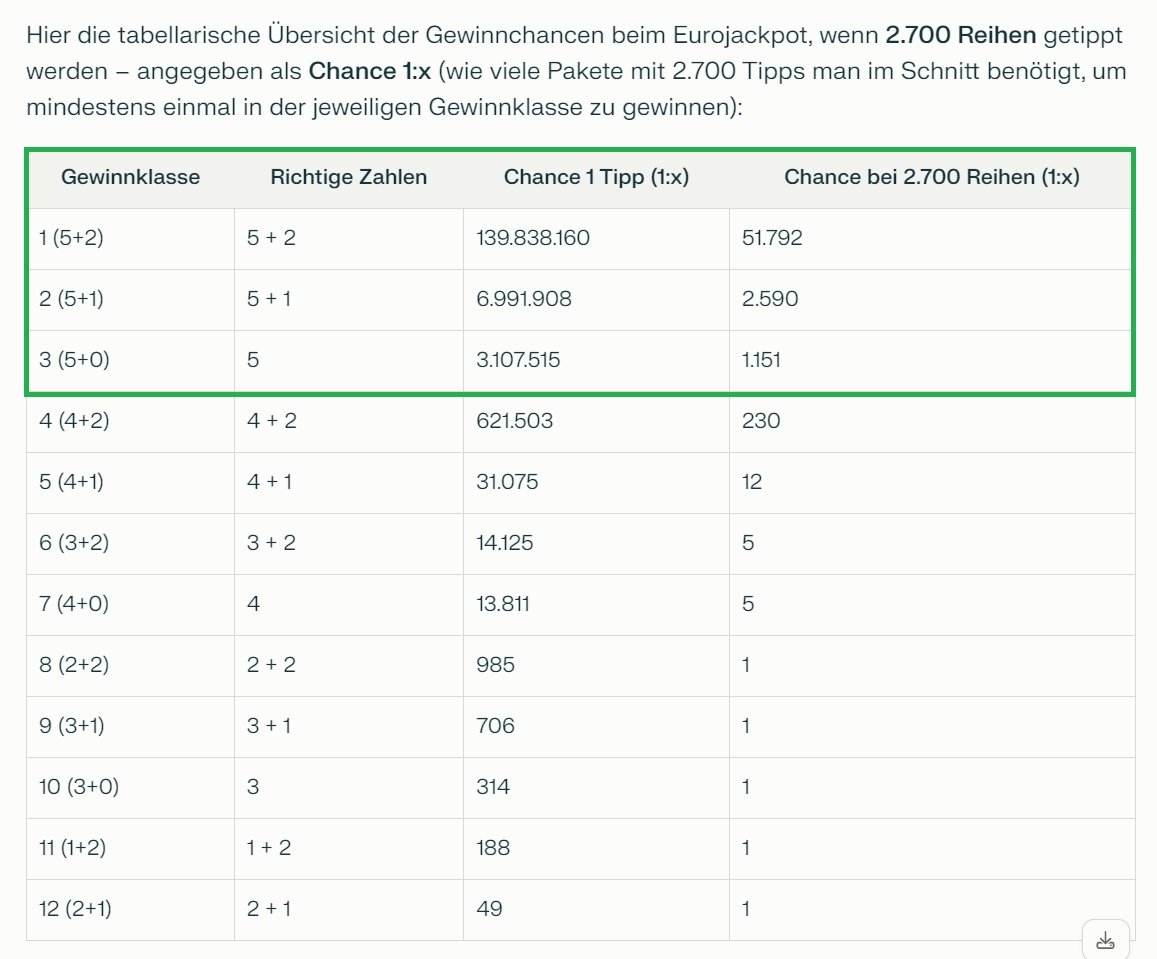
Task: Click the 6 (3+2) Gewinnklasse cell
Action: click(74, 543)
